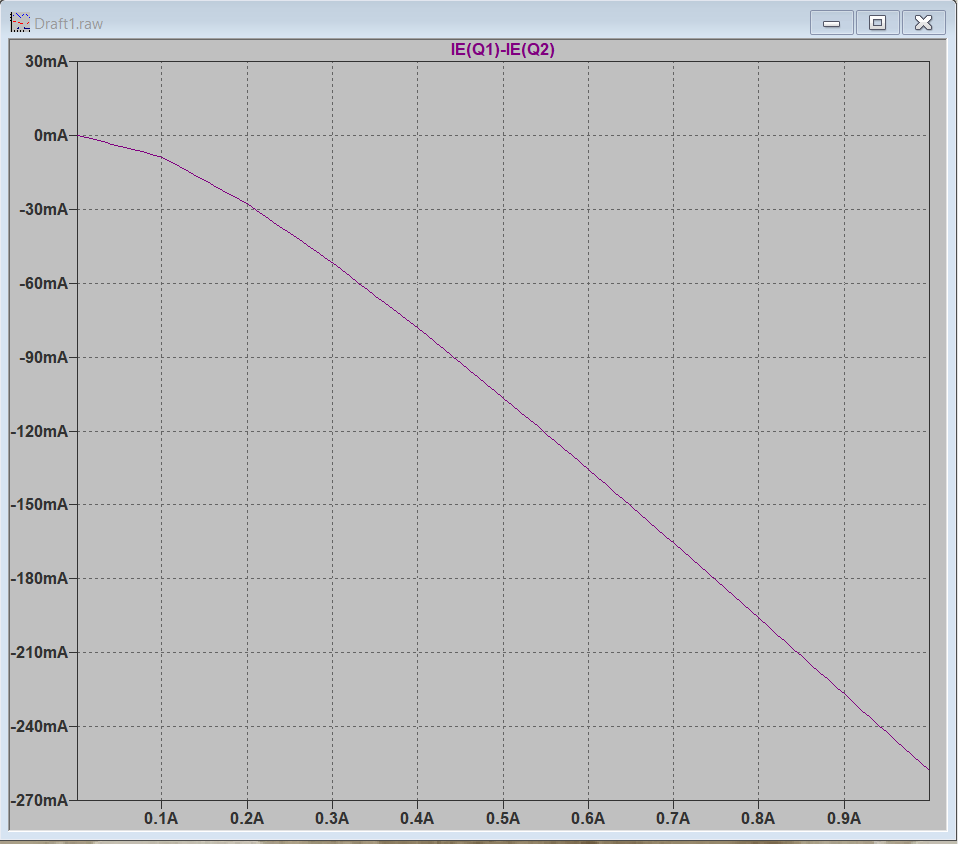Click the -270mA vertical axis label
958x844 pixels.
point(39,801)
